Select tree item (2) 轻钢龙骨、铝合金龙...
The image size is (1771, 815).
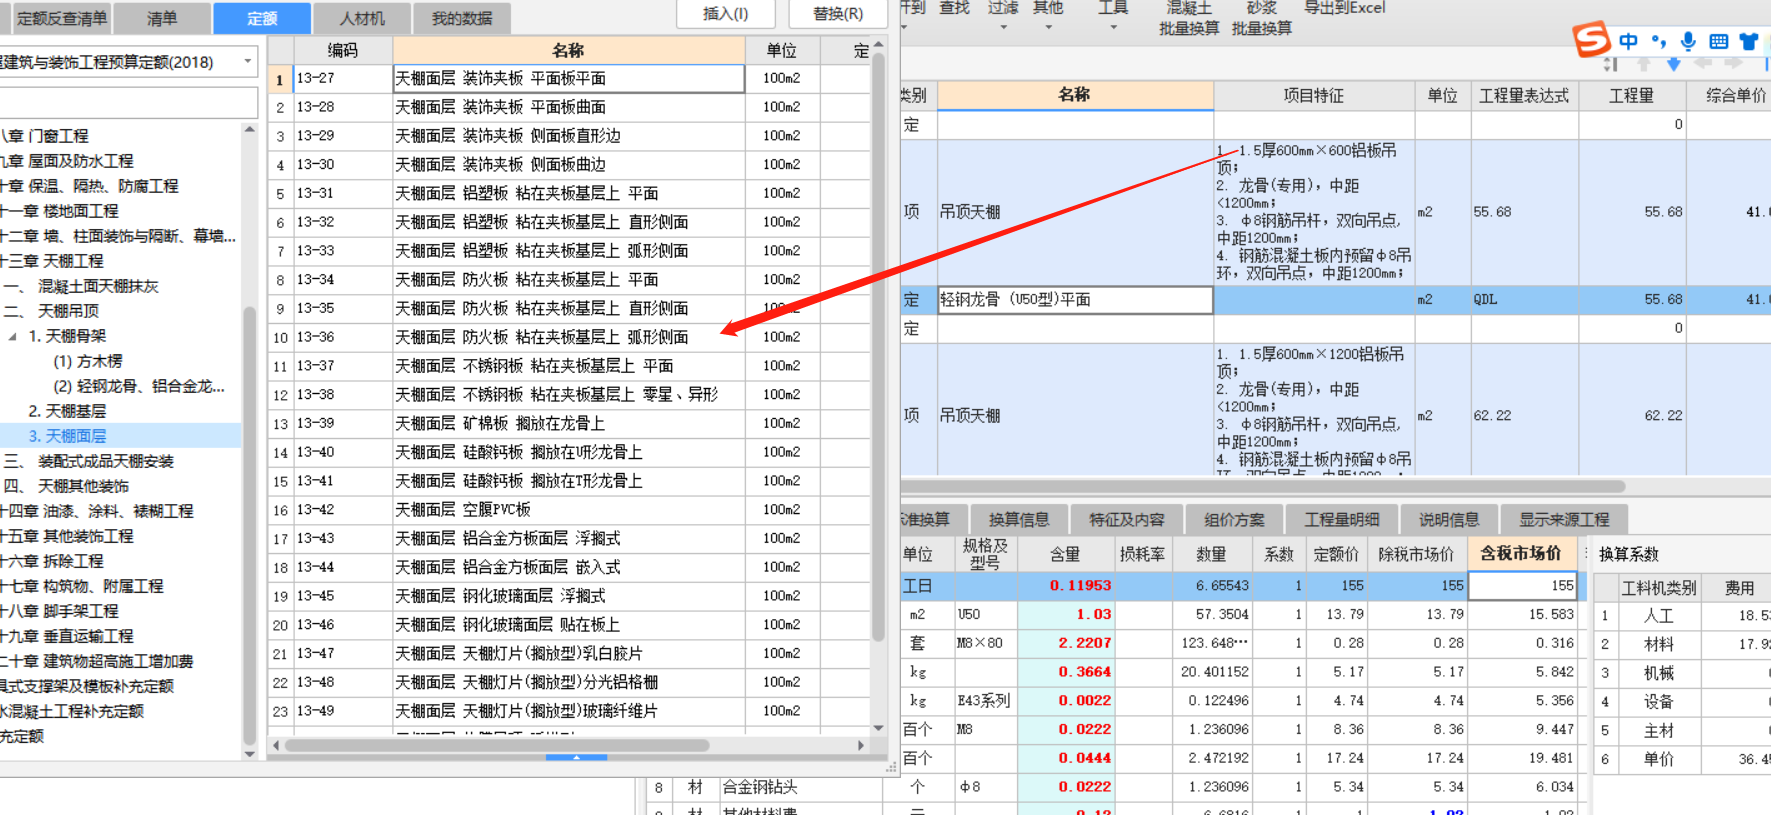pos(139,386)
